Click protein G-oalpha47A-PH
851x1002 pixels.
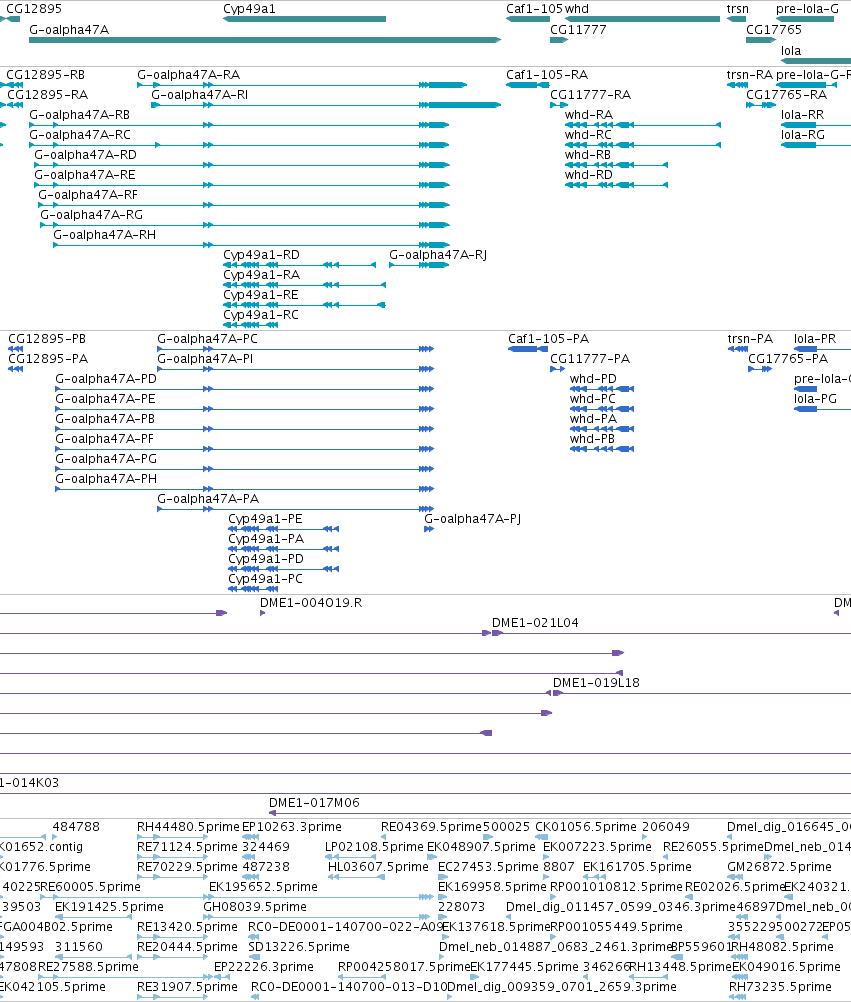point(106,479)
